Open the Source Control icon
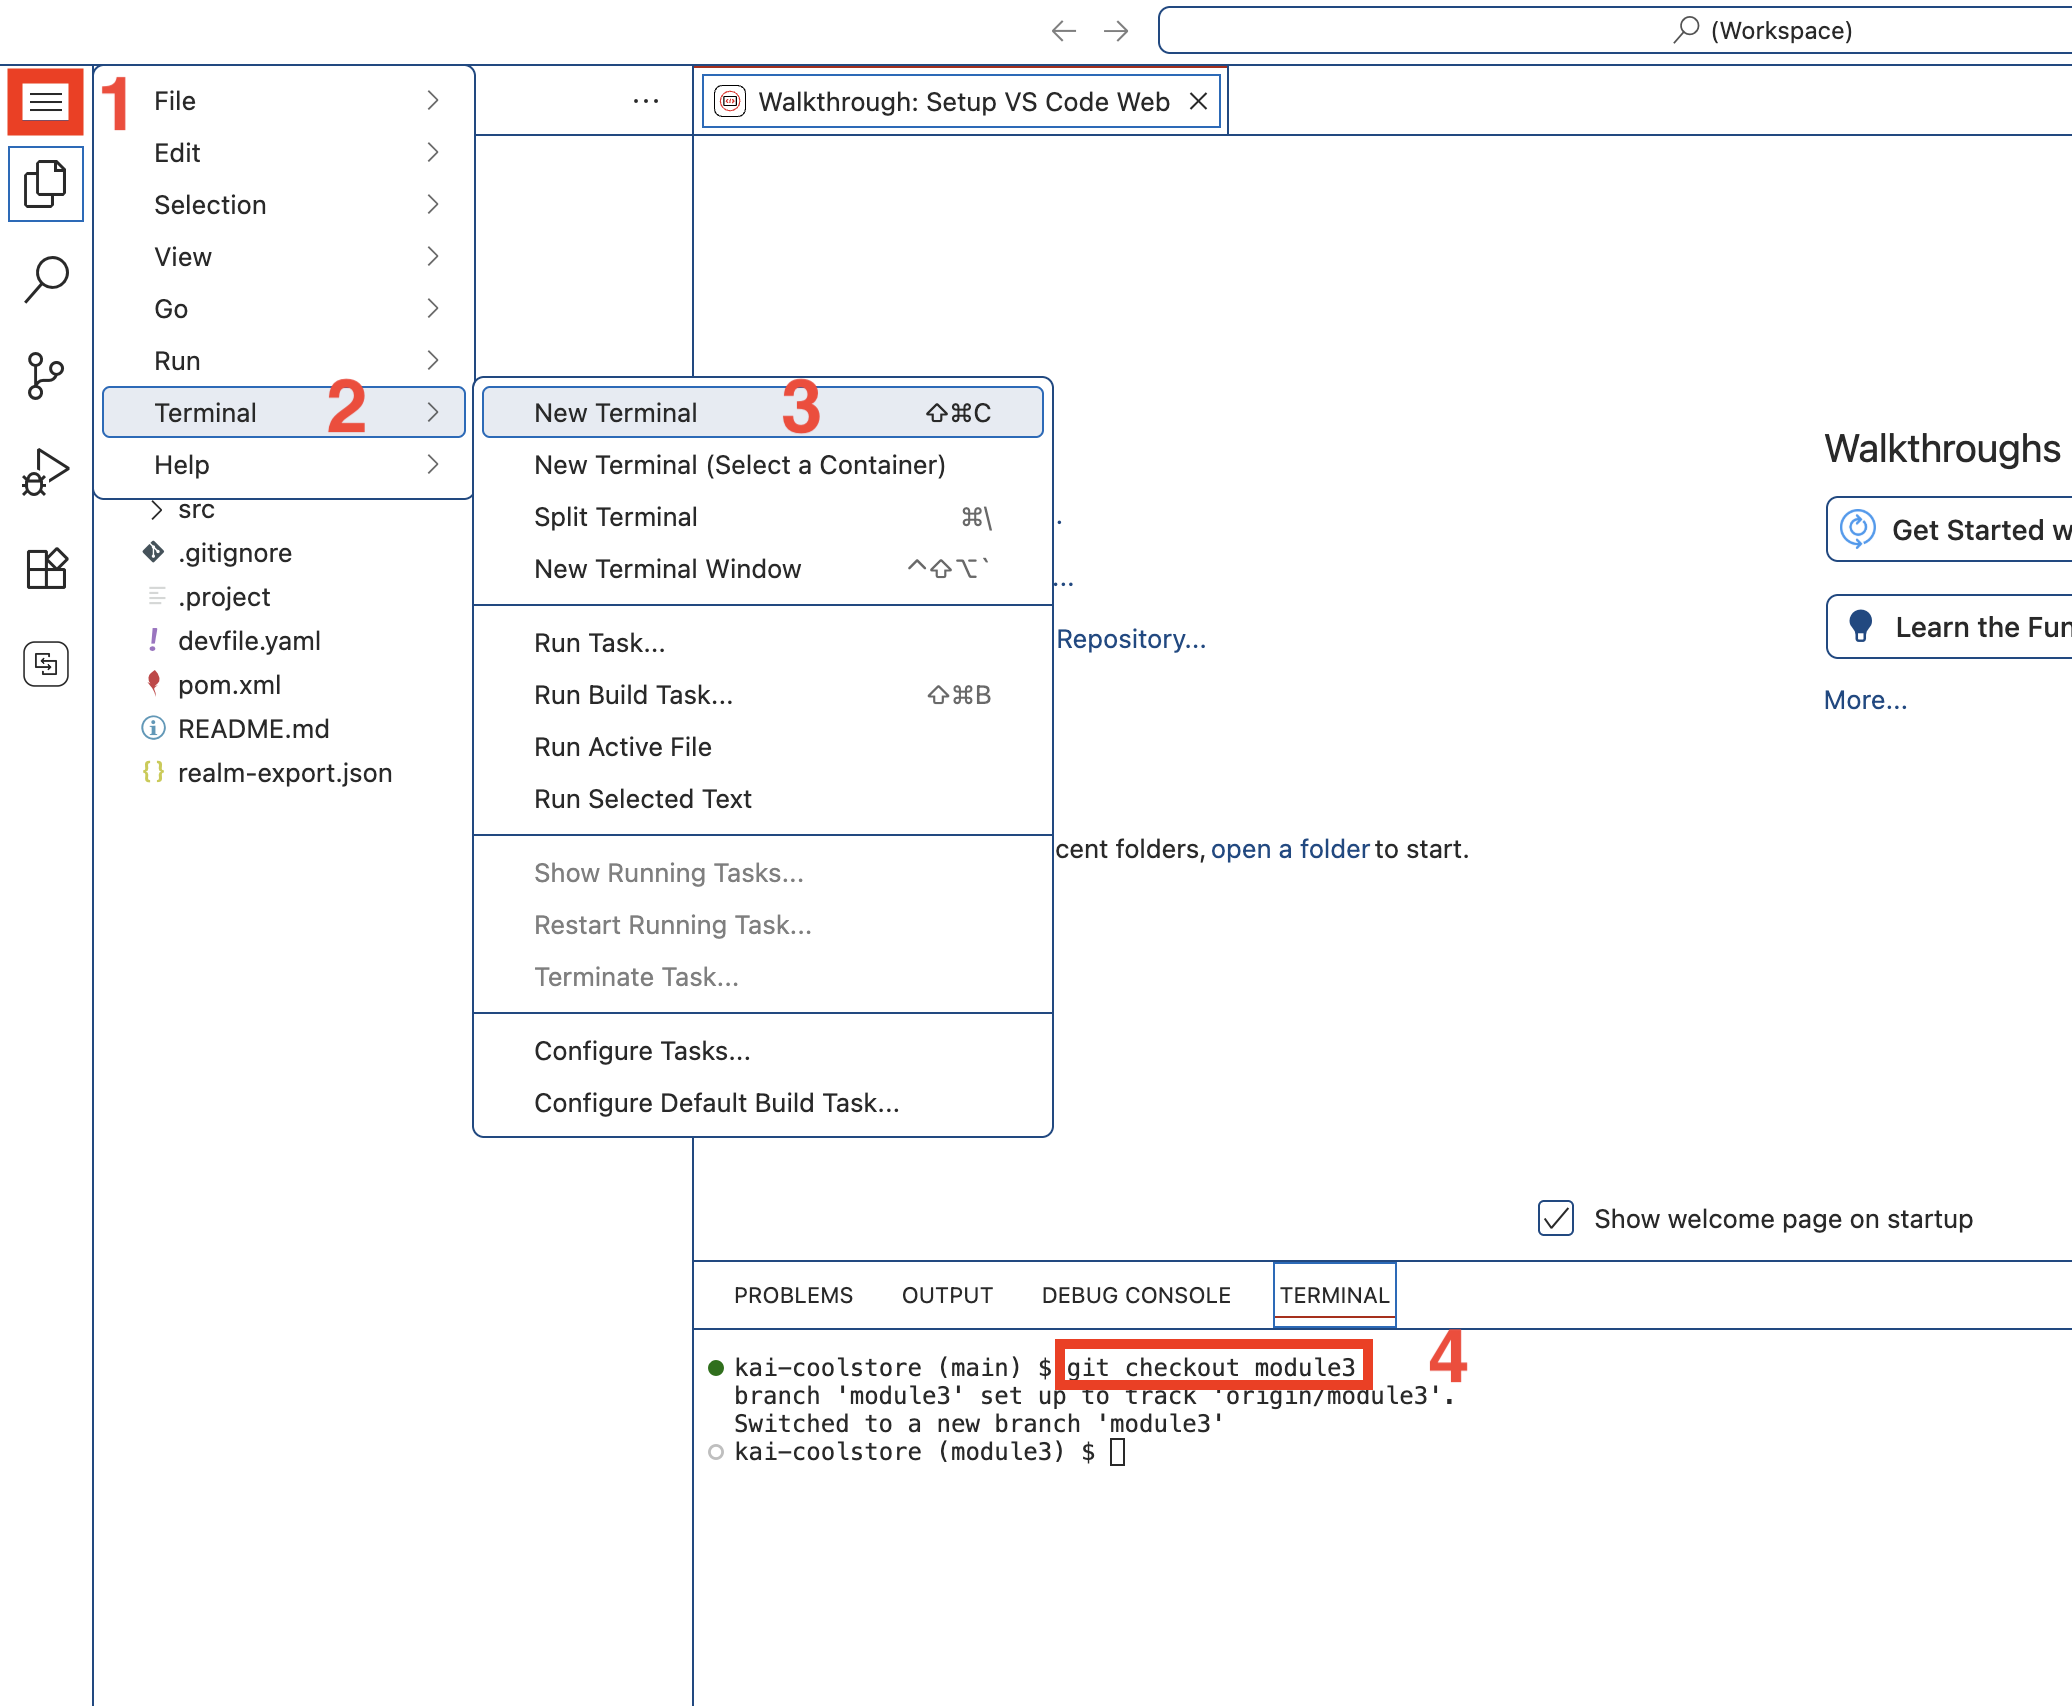Image resolution: width=2072 pixels, height=1706 pixels. (45, 375)
